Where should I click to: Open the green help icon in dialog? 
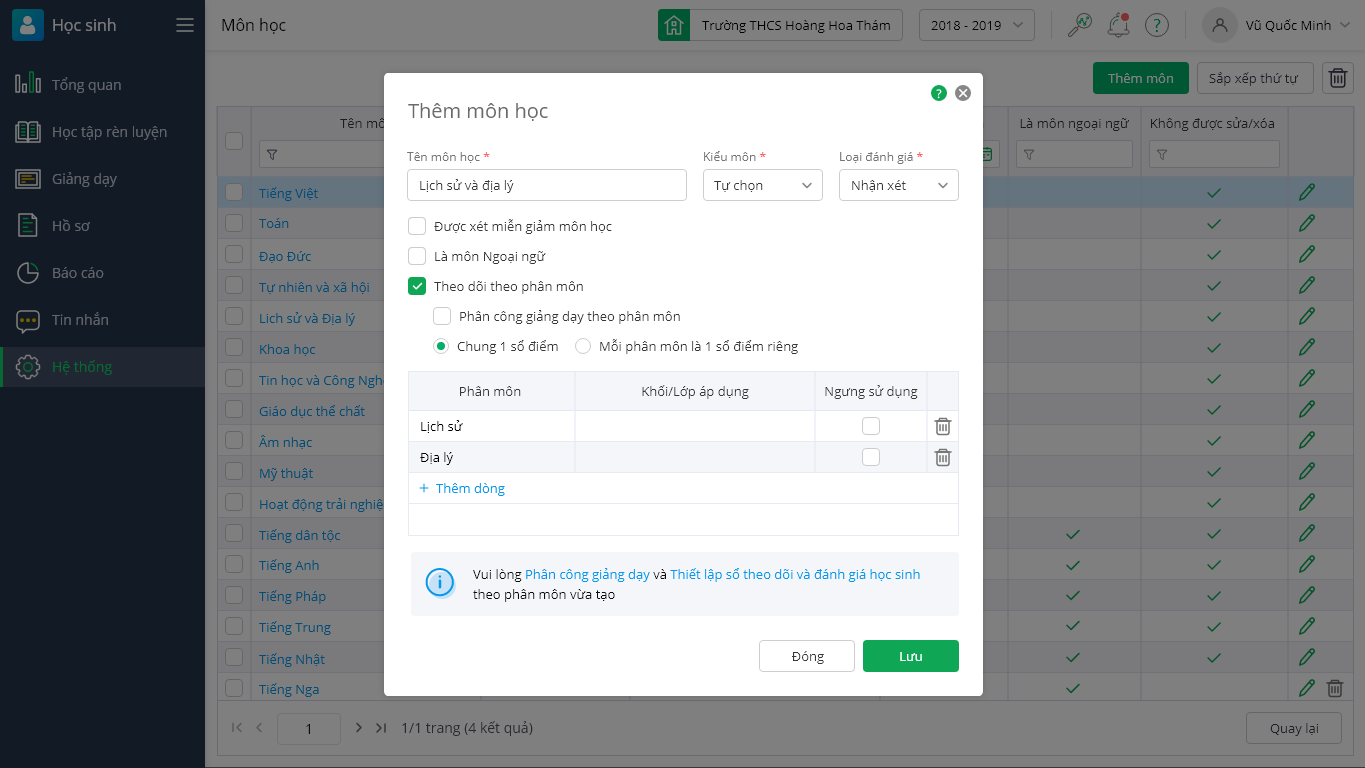click(938, 93)
